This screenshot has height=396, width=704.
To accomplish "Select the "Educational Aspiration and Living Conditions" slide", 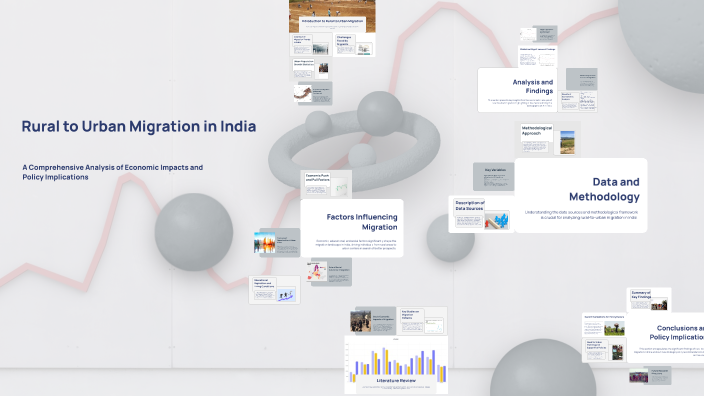I will (x=274, y=290).
